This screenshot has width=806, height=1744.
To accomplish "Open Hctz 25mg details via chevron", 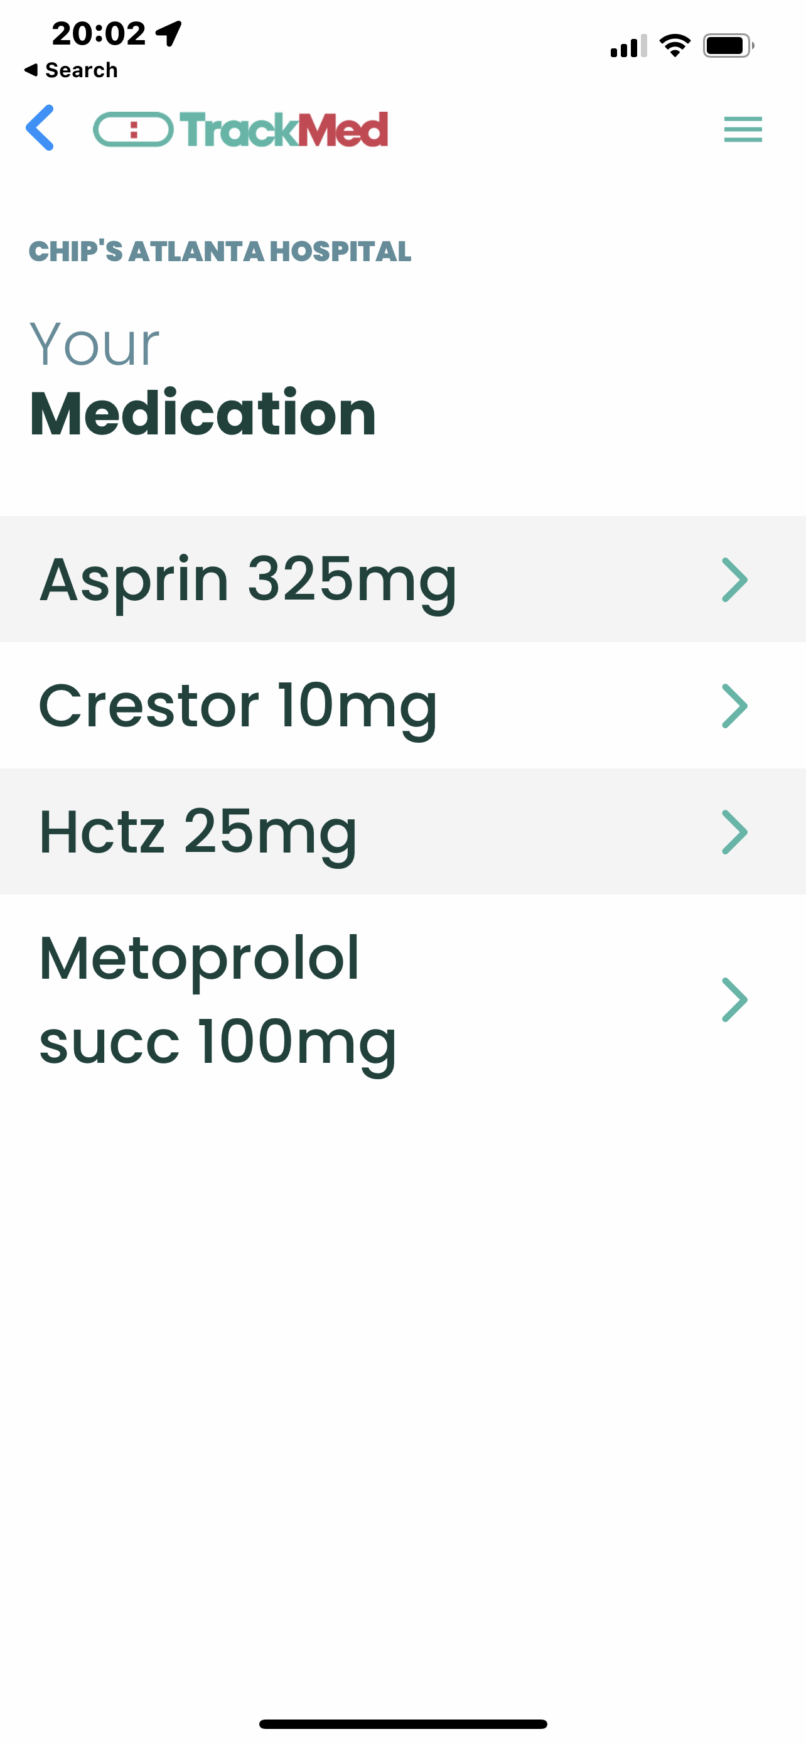I will 735,832.
